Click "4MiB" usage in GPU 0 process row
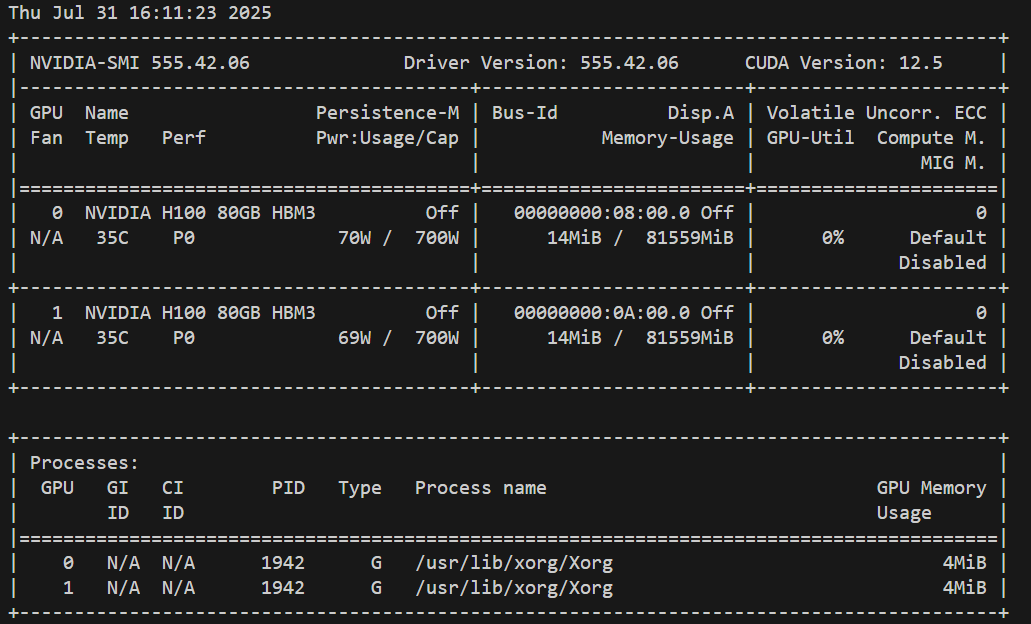Viewport: 1031px width, 624px height. [965, 563]
